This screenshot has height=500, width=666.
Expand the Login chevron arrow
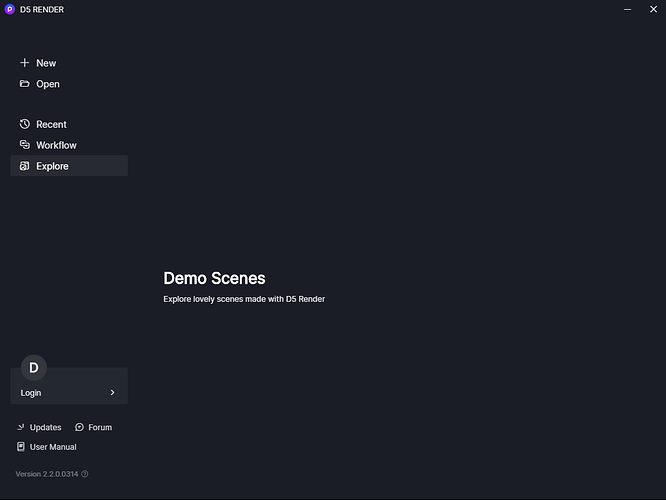pos(112,393)
